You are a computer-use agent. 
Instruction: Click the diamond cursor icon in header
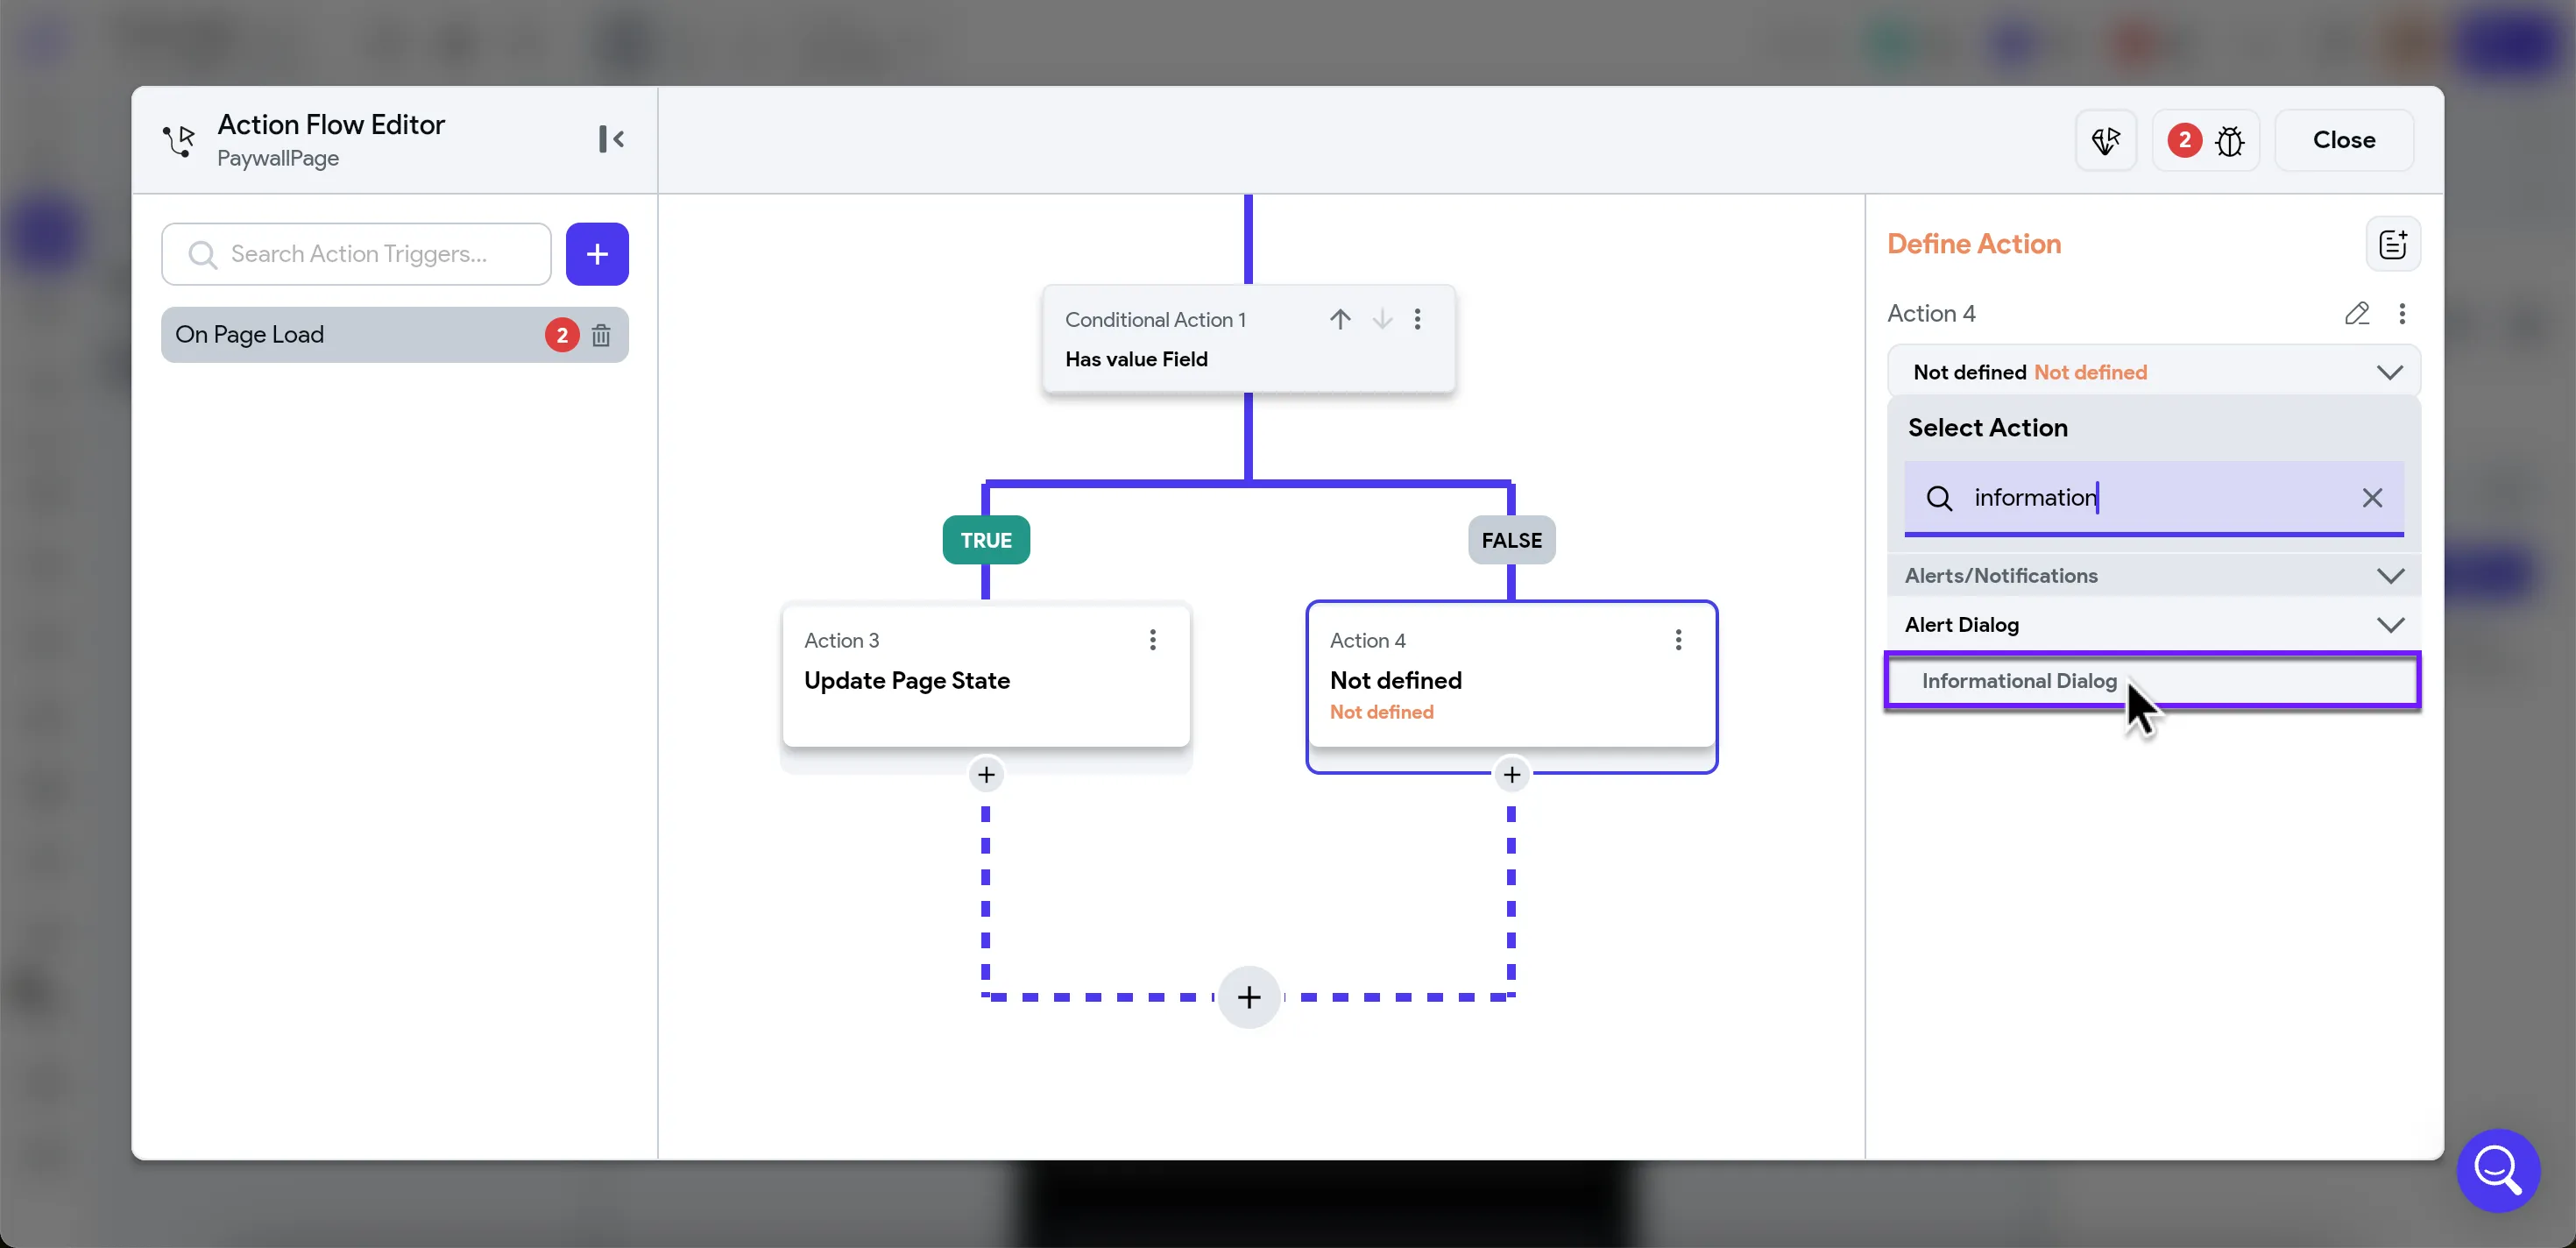pyautogui.click(x=2105, y=141)
